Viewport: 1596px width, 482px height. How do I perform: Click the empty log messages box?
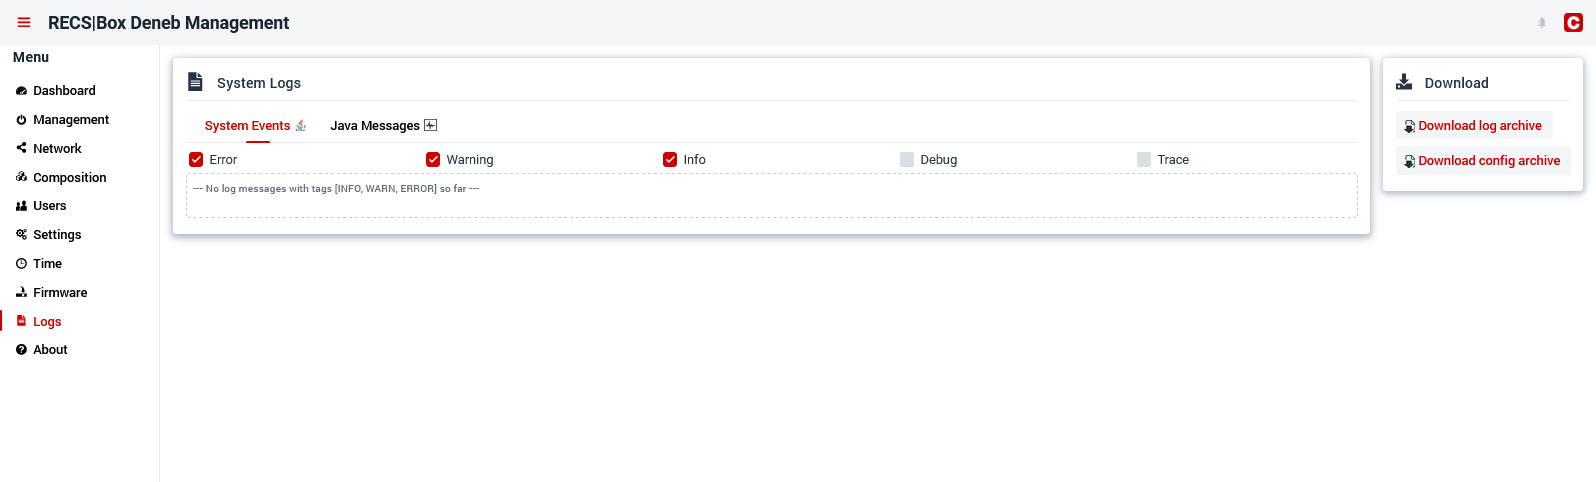(x=772, y=196)
